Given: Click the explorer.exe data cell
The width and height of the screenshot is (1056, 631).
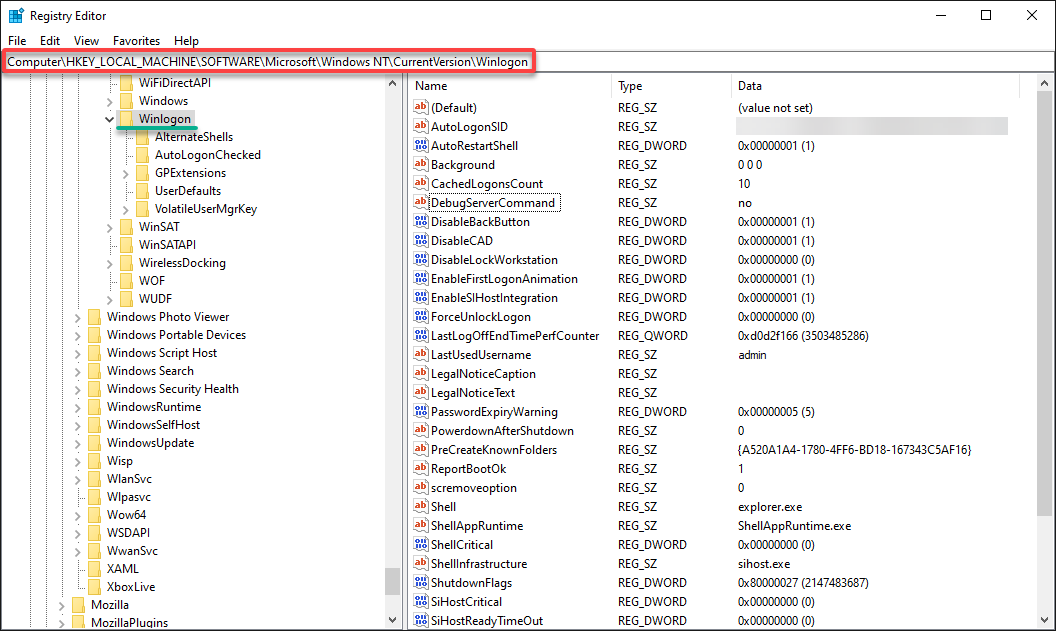Looking at the screenshot, I should click(x=770, y=506).
